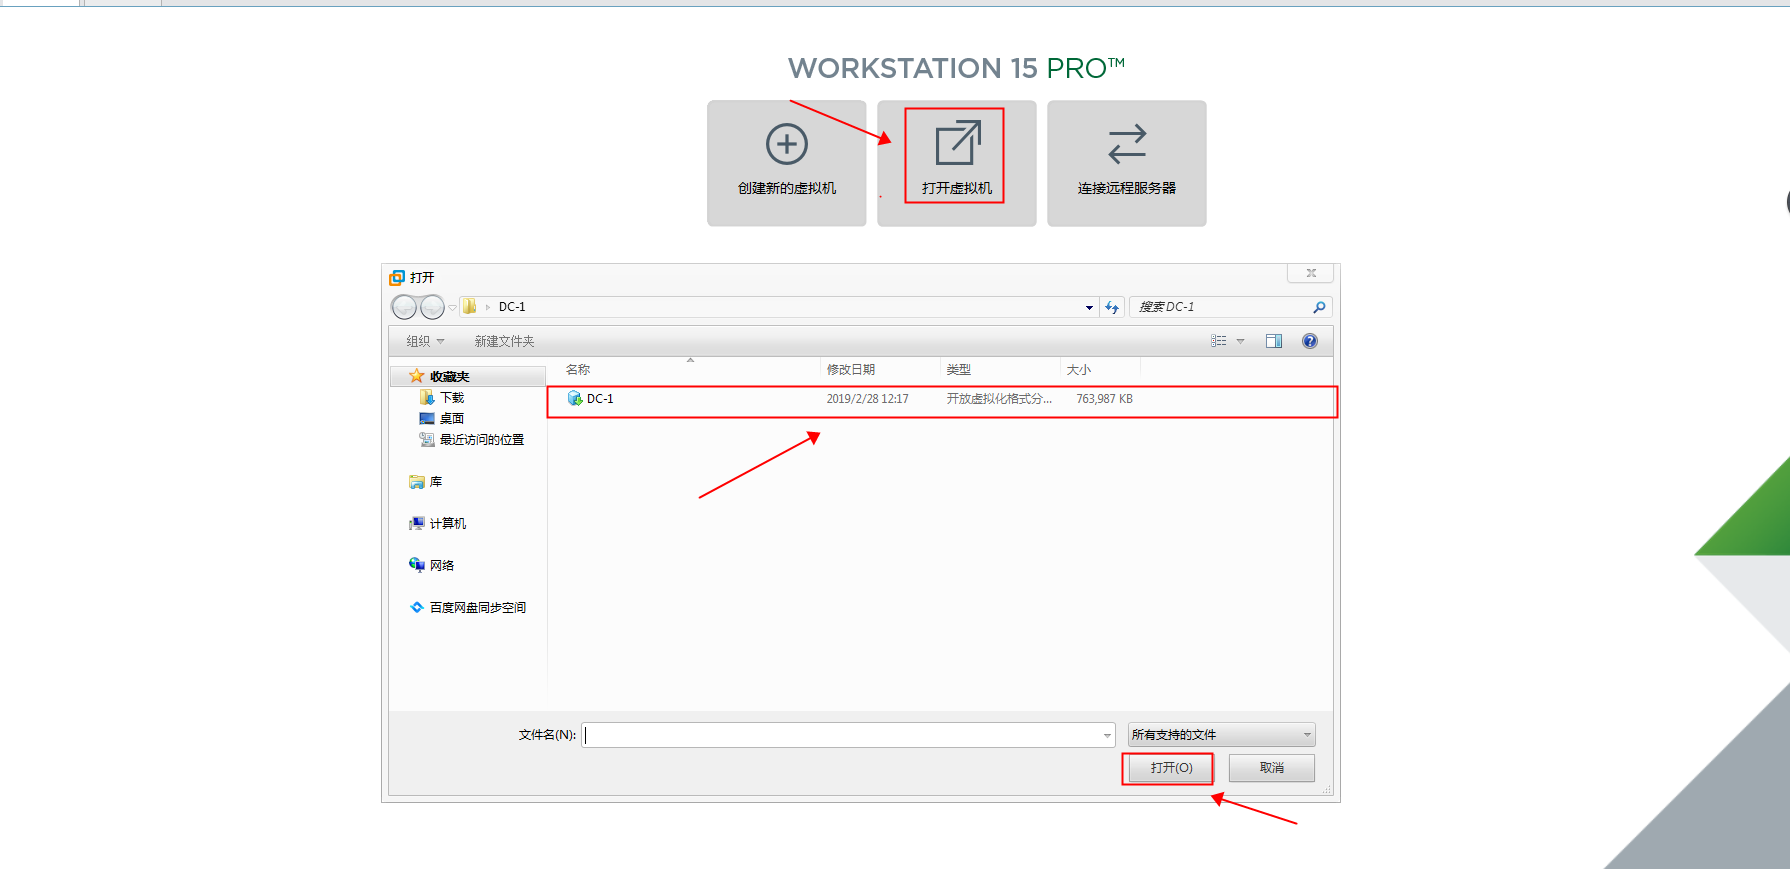1790x869 pixels.
Task: Open help with the question mark icon
Action: pyautogui.click(x=1310, y=341)
